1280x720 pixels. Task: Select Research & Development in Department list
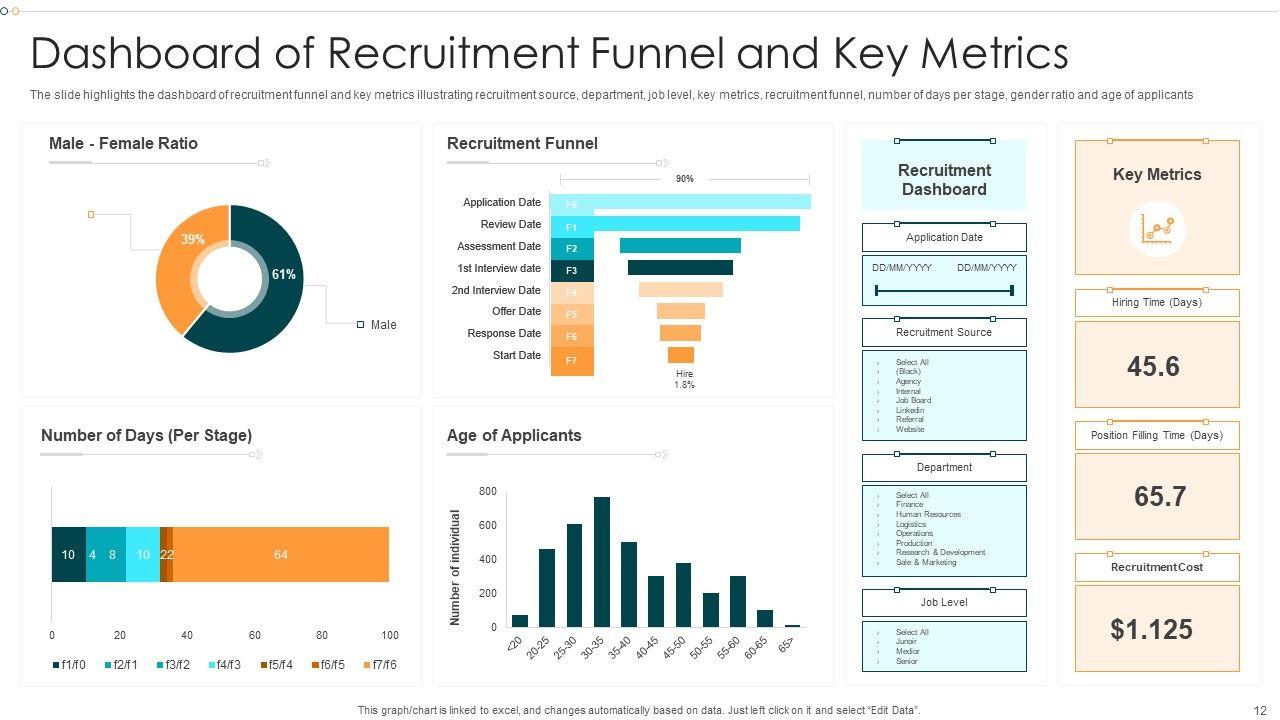click(940, 552)
